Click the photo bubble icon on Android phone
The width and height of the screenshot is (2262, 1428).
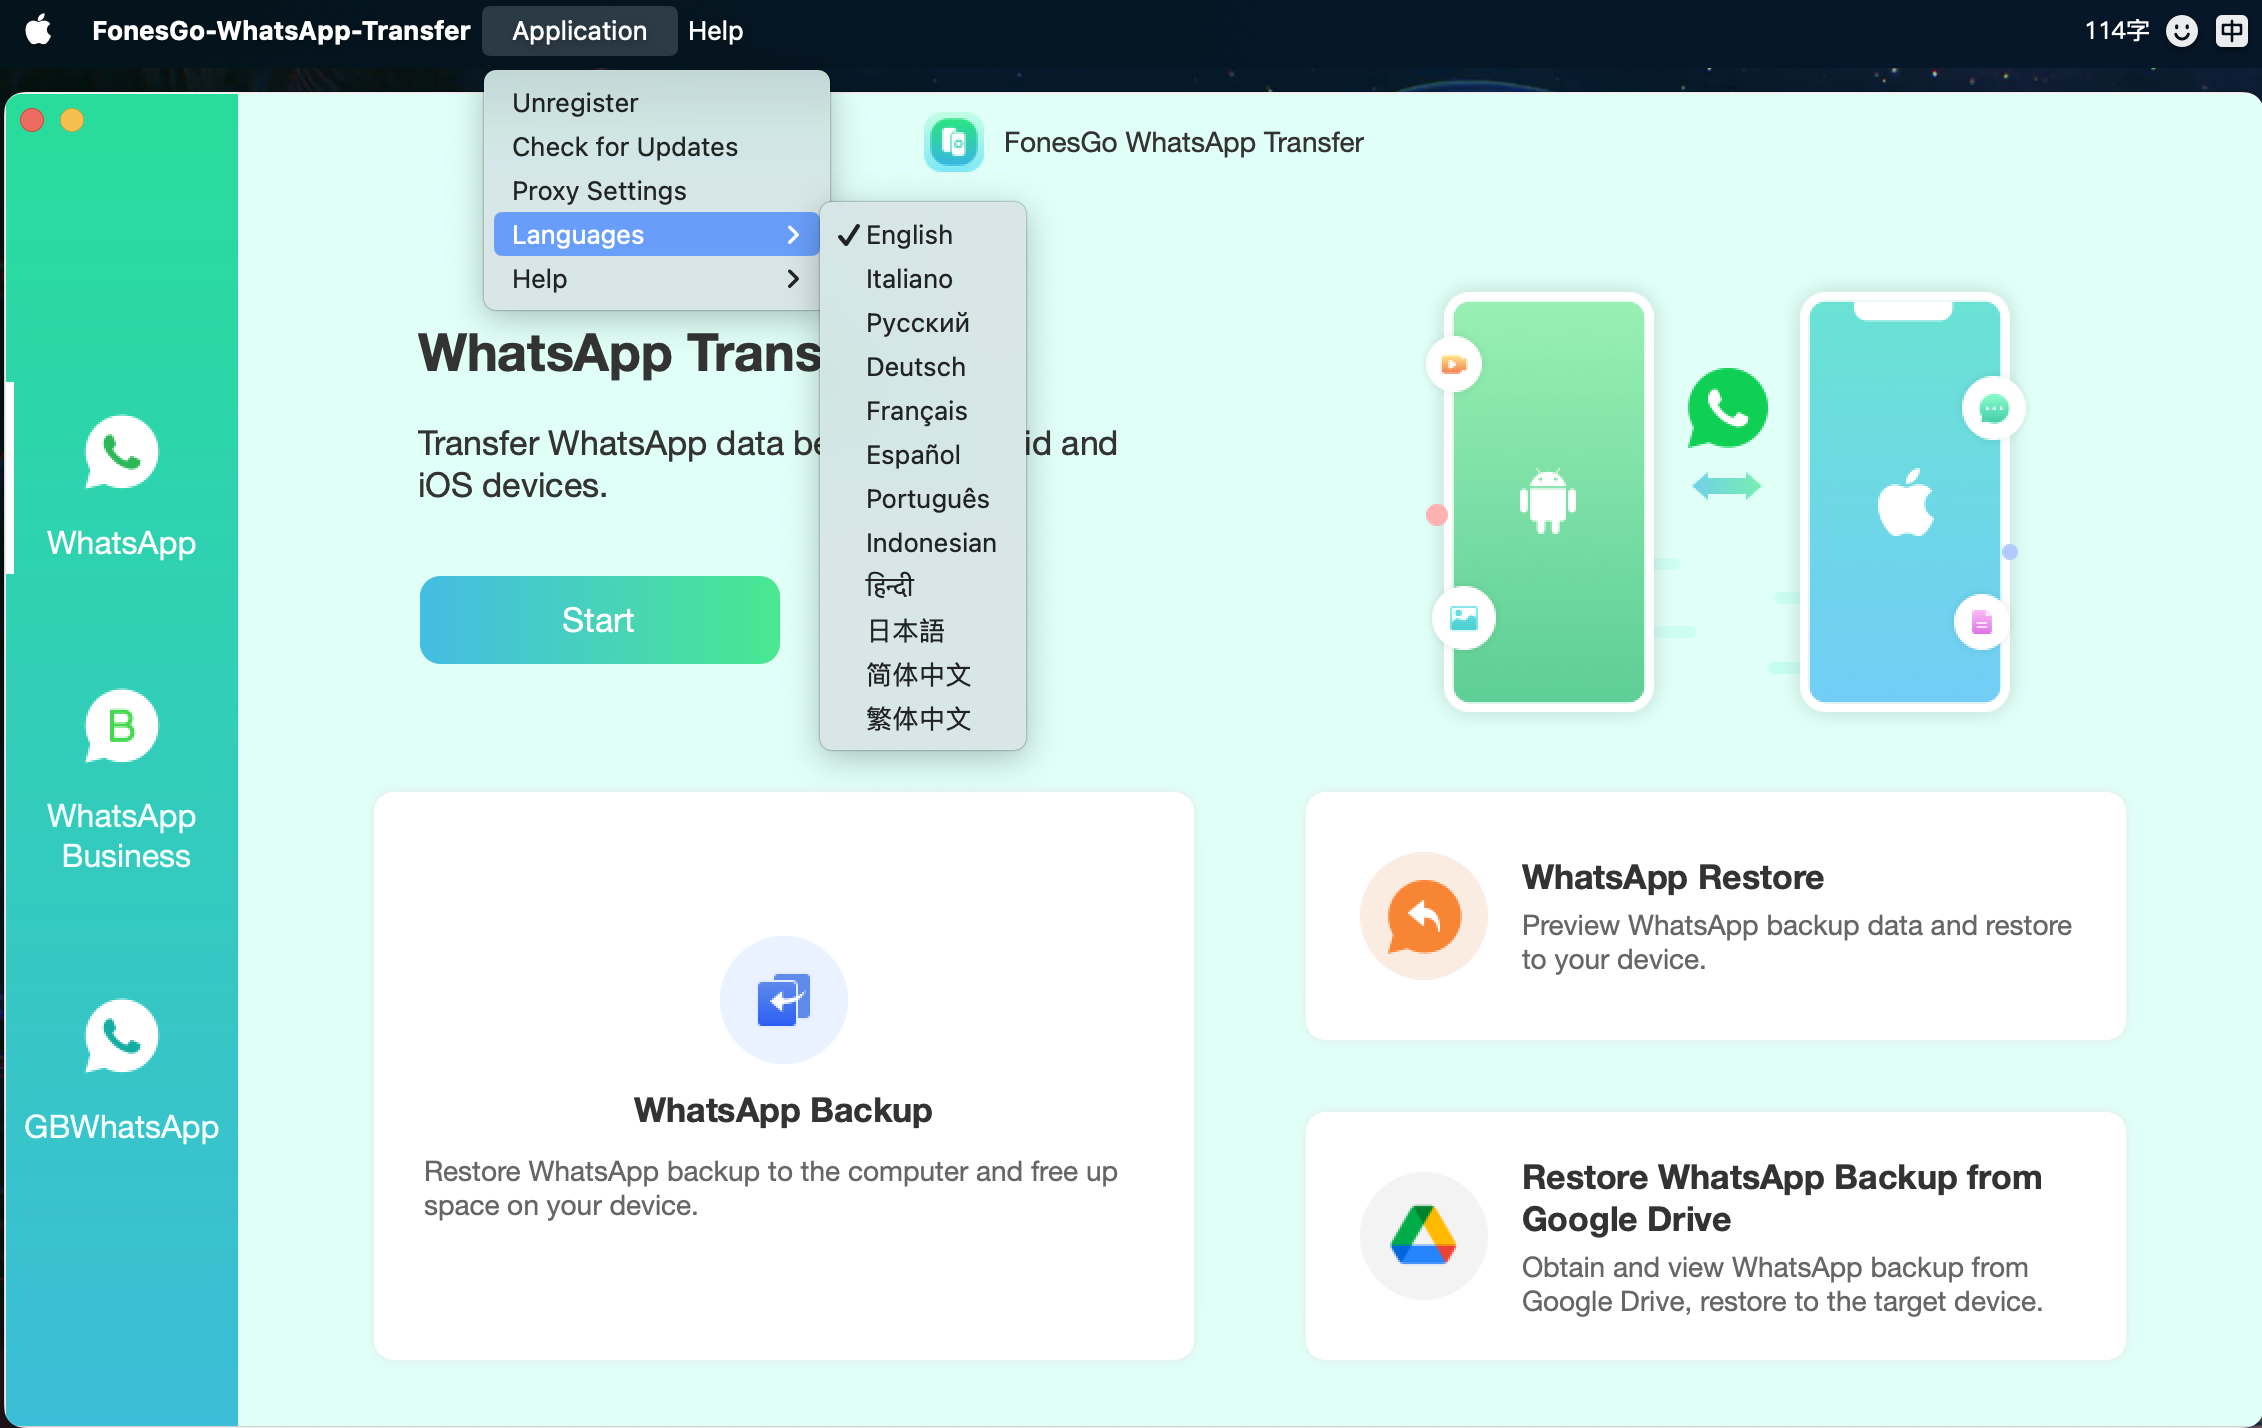click(x=1464, y=618)
